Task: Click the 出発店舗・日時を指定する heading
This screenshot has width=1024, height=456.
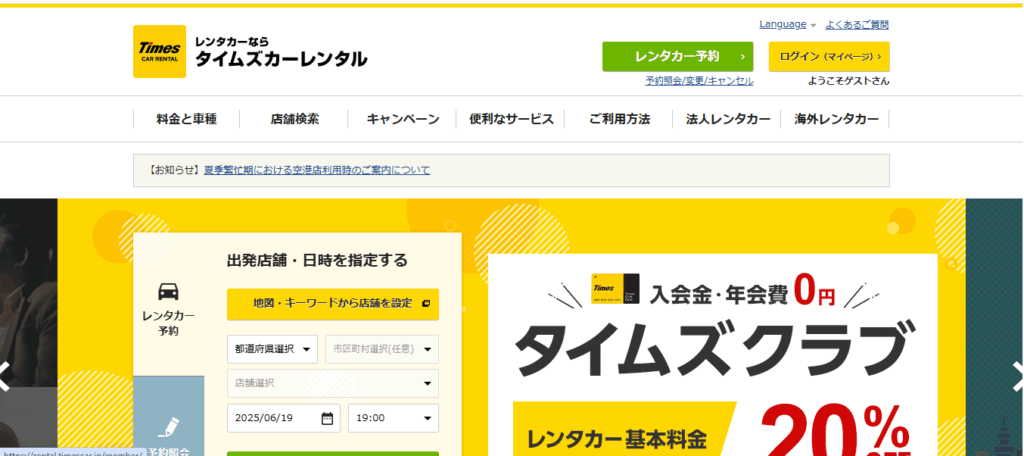Action: pos(317,261)
